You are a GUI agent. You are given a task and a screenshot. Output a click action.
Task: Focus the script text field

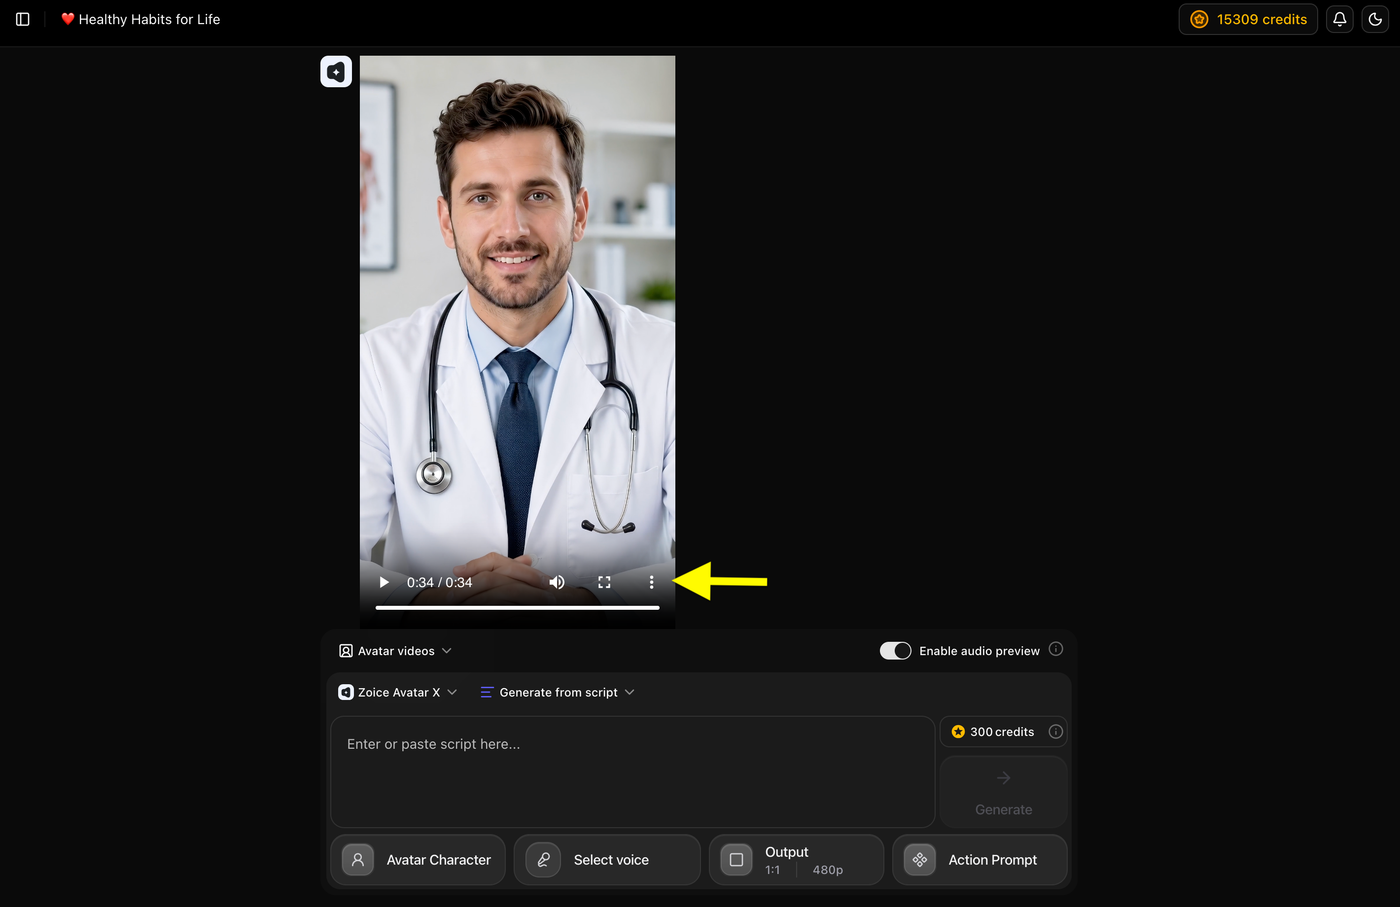coord(633,771)
